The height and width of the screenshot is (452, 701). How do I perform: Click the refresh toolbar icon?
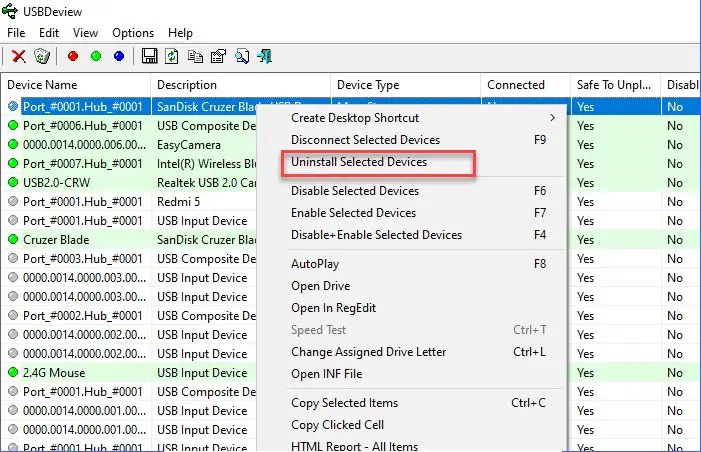(172, 56)
